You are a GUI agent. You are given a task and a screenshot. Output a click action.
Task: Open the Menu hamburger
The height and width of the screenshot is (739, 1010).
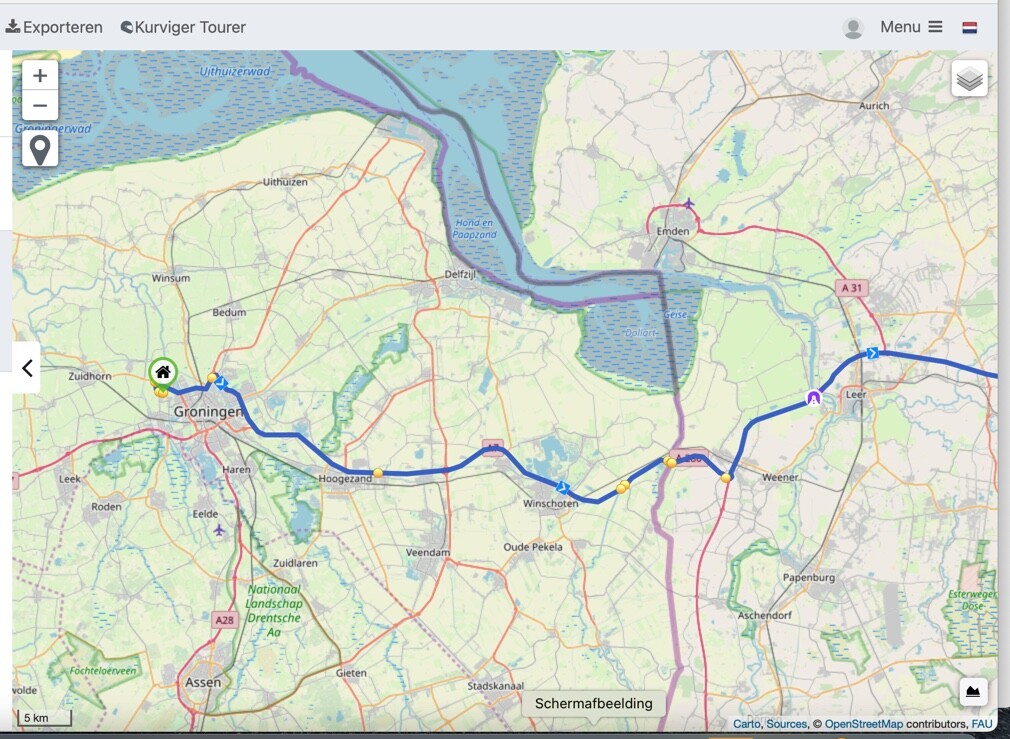[x=911, y=27]
